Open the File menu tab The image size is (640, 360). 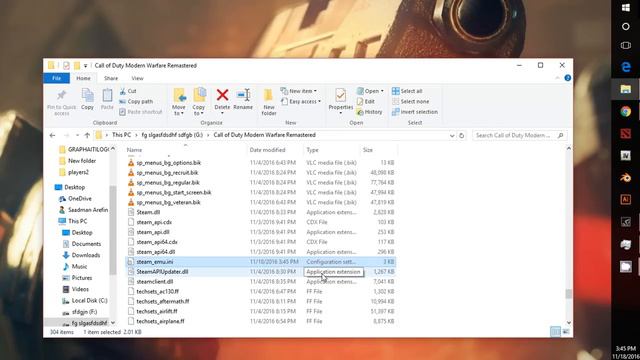click(57, 78)
